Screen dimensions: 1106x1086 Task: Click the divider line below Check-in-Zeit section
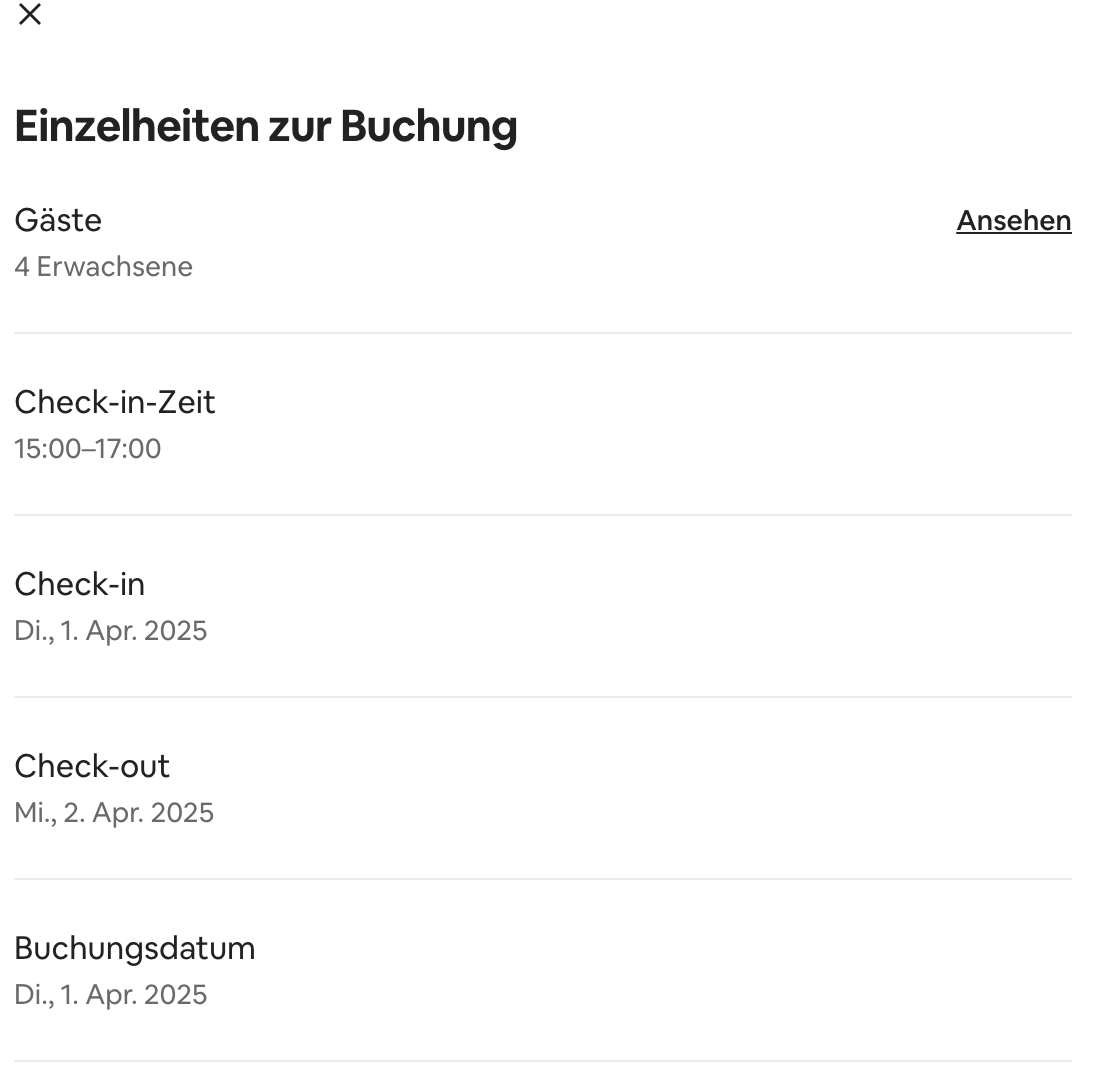tap(542, 515)
